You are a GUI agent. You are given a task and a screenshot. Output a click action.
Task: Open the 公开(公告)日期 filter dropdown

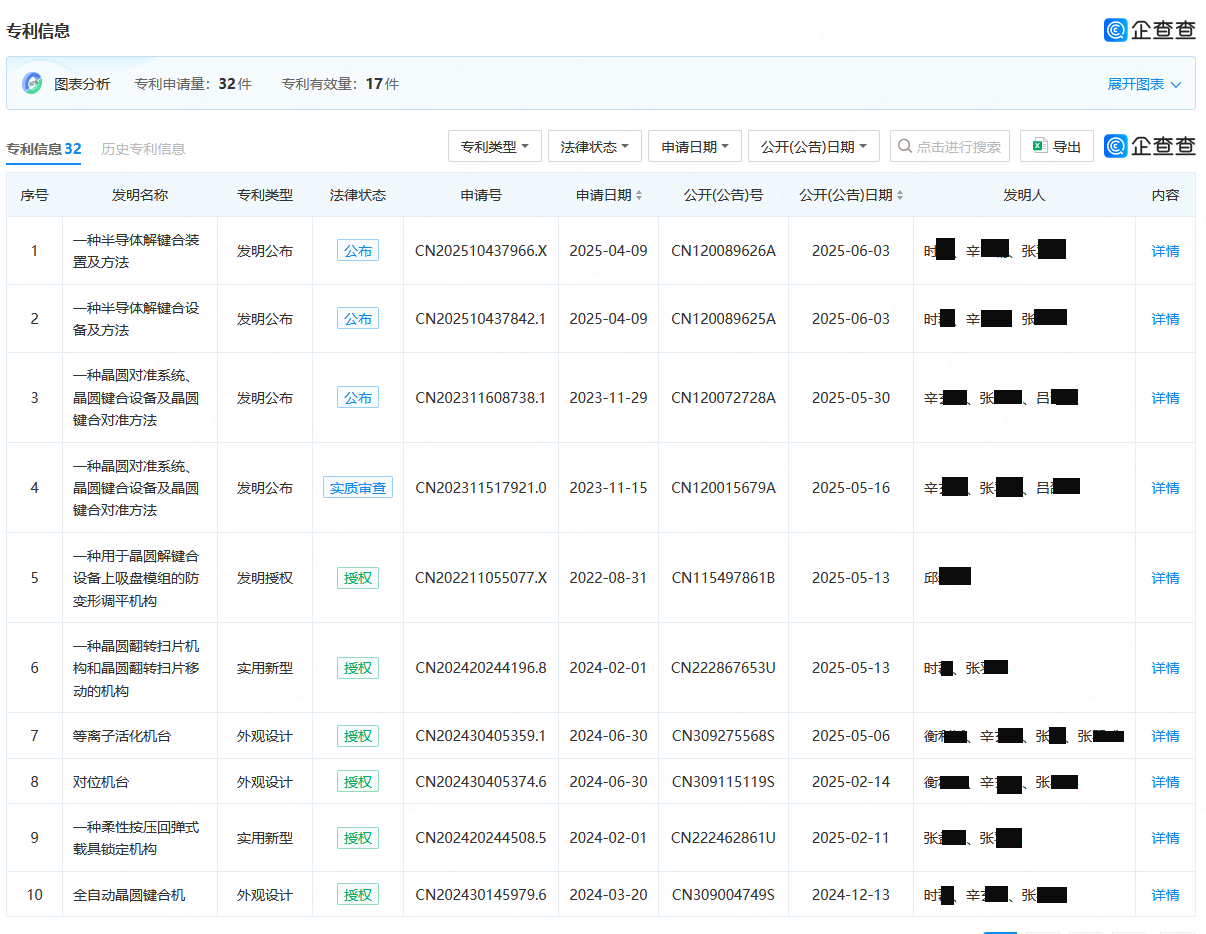[x=814, y=146]
